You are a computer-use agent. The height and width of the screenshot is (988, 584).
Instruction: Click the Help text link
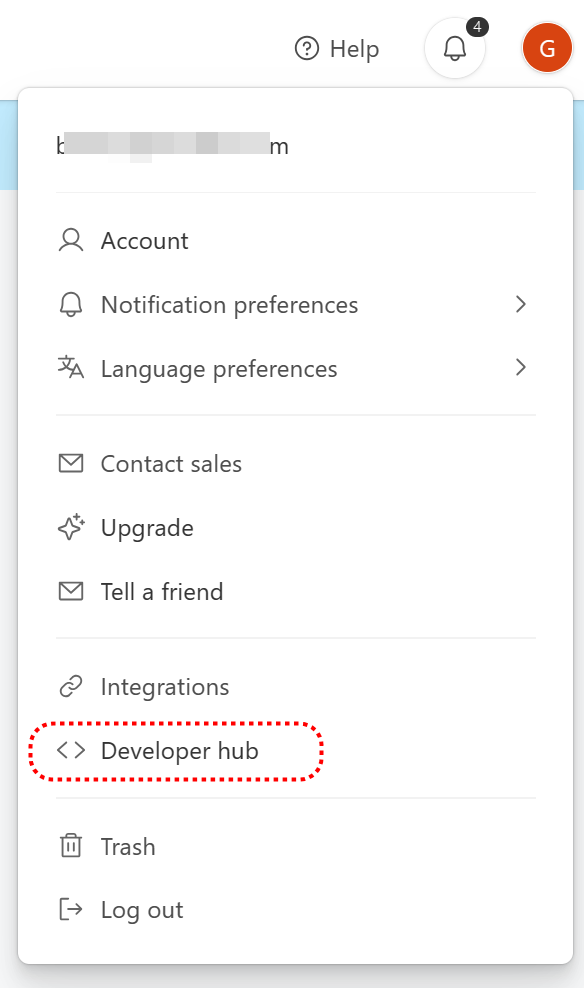click(354, 49)
